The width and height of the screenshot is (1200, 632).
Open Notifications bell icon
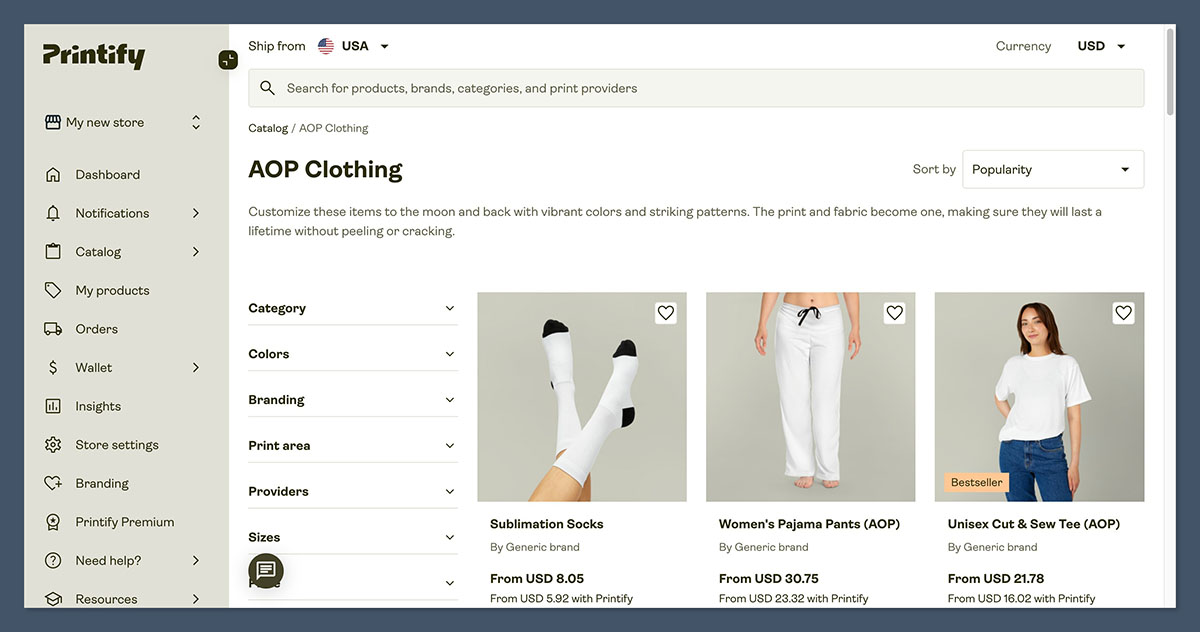click(x=52, y=212)
